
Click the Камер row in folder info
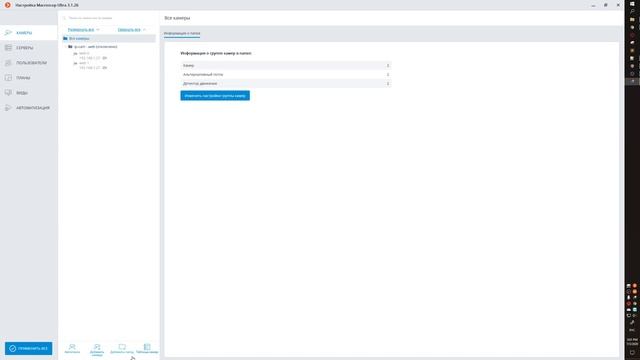[x=286, y=65]
